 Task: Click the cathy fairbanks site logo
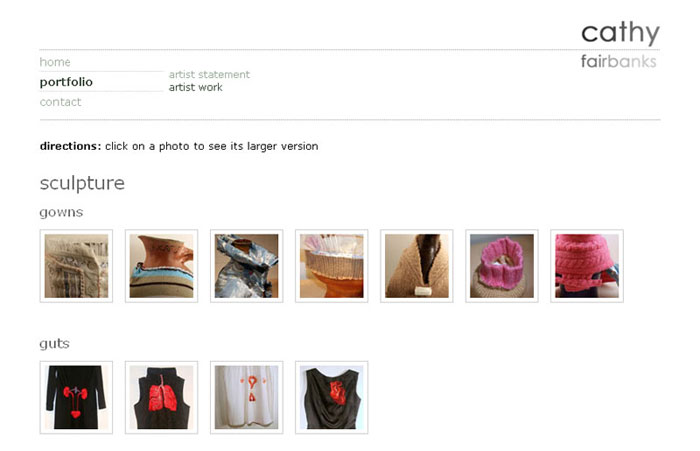(x=620, y=45)
